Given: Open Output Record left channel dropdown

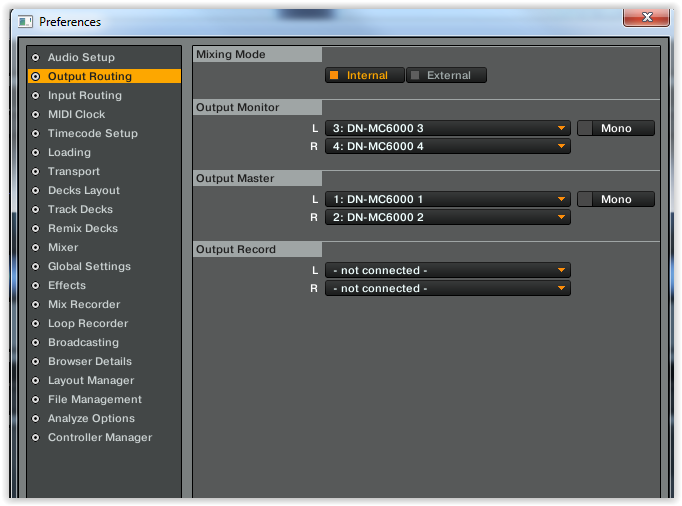Looking at the screenshot, I should (x=447, y=270).
